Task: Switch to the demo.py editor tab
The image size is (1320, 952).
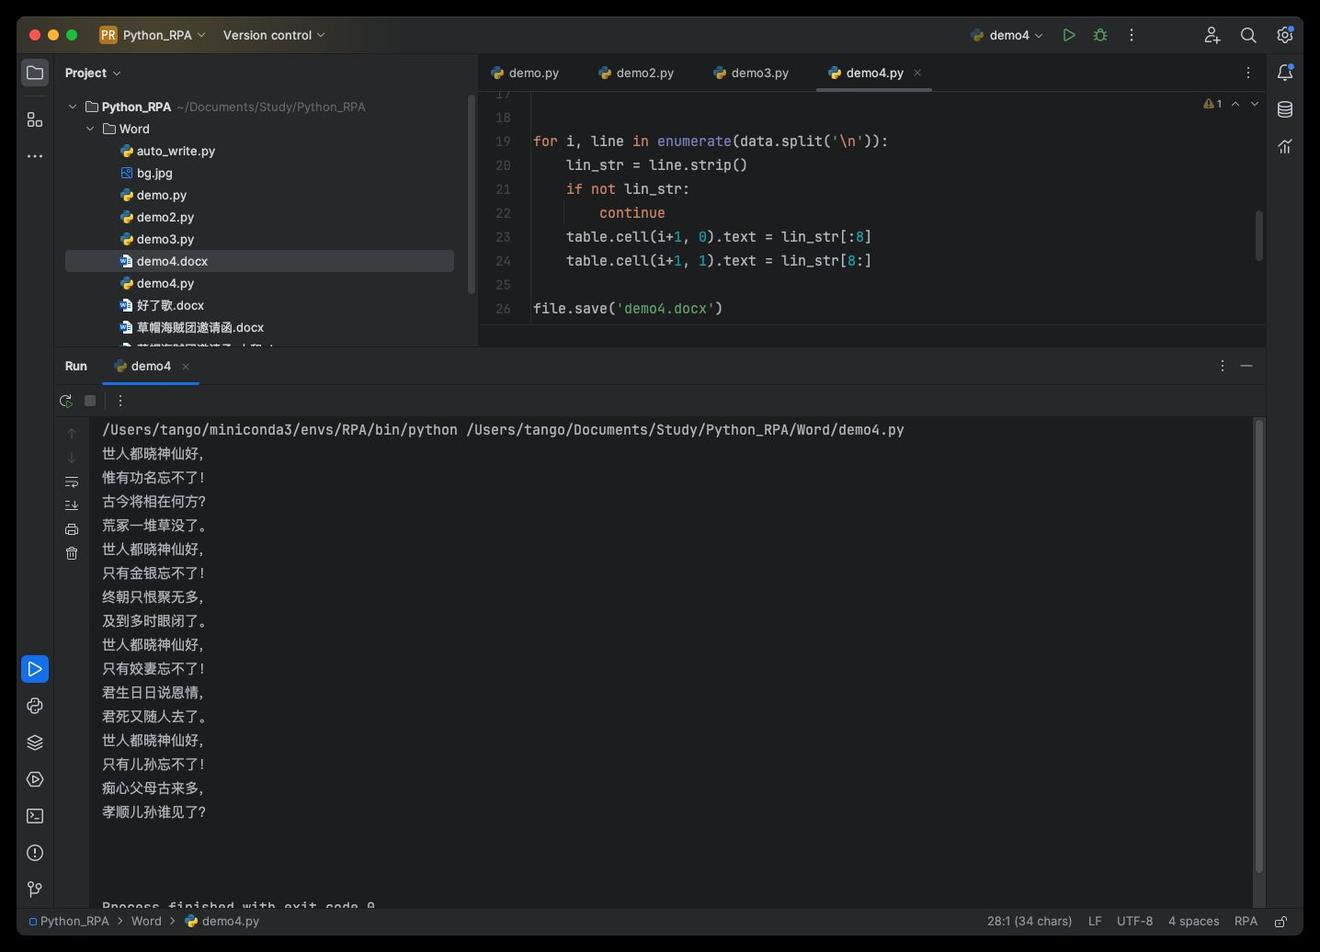Action: coord(525,73)
